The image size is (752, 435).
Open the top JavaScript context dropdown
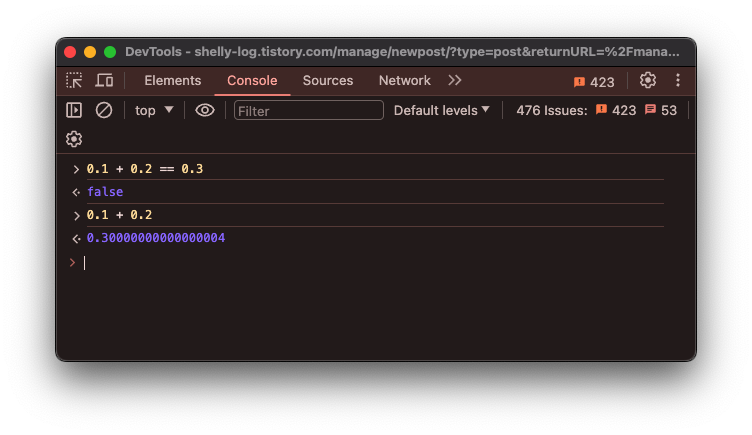click(x=154, y=111)
